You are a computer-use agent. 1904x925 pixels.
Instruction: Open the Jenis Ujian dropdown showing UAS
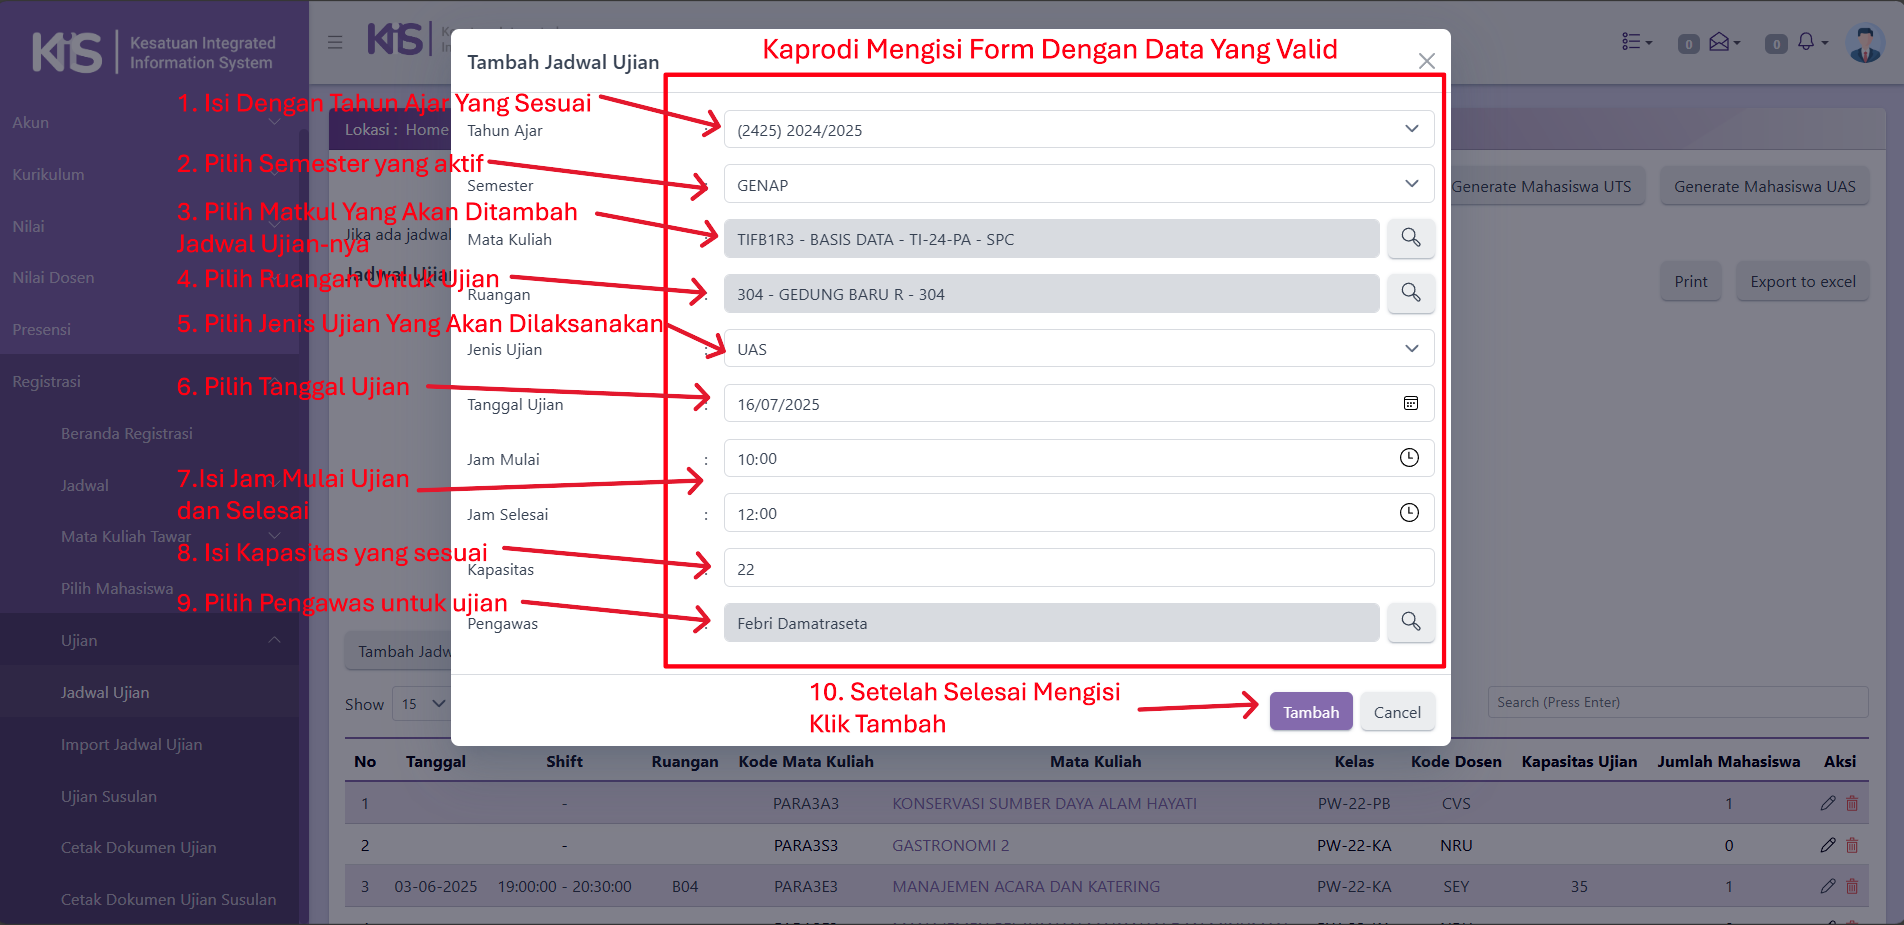click(x=1078, y=349)
